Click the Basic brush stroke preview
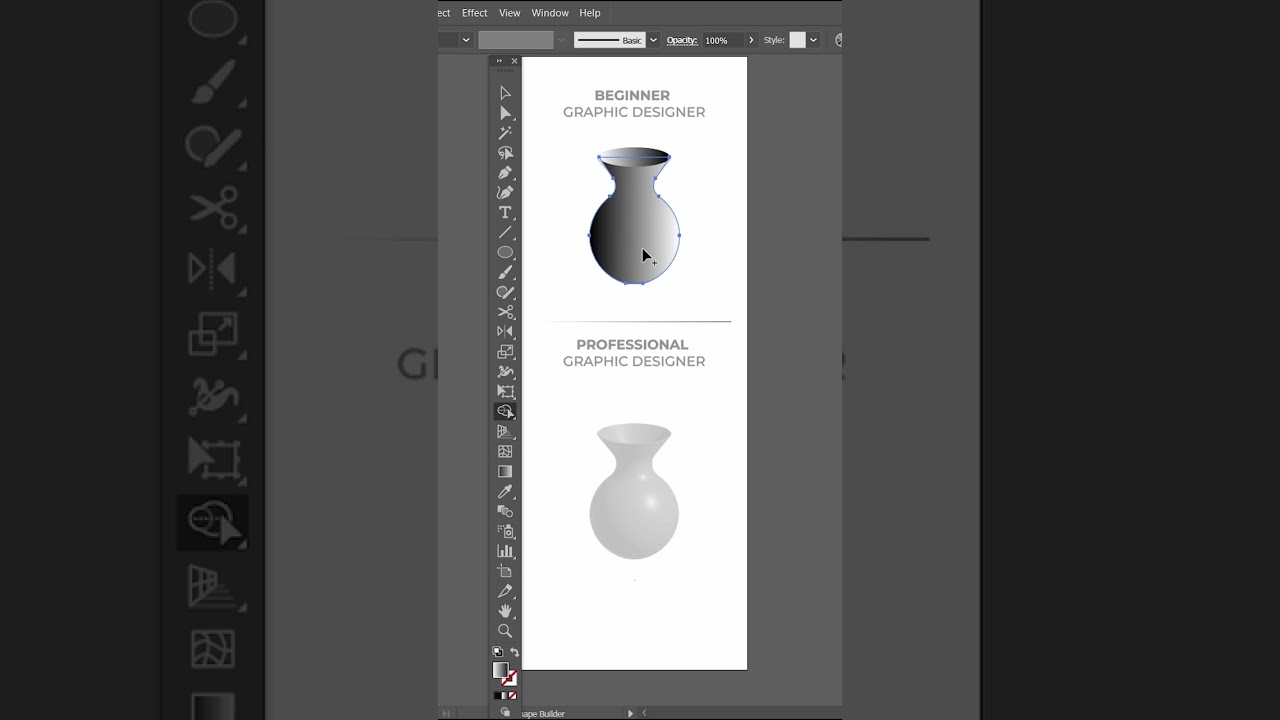The height and width of the screenshot is (720, 1280). click(x=610, y=40)
